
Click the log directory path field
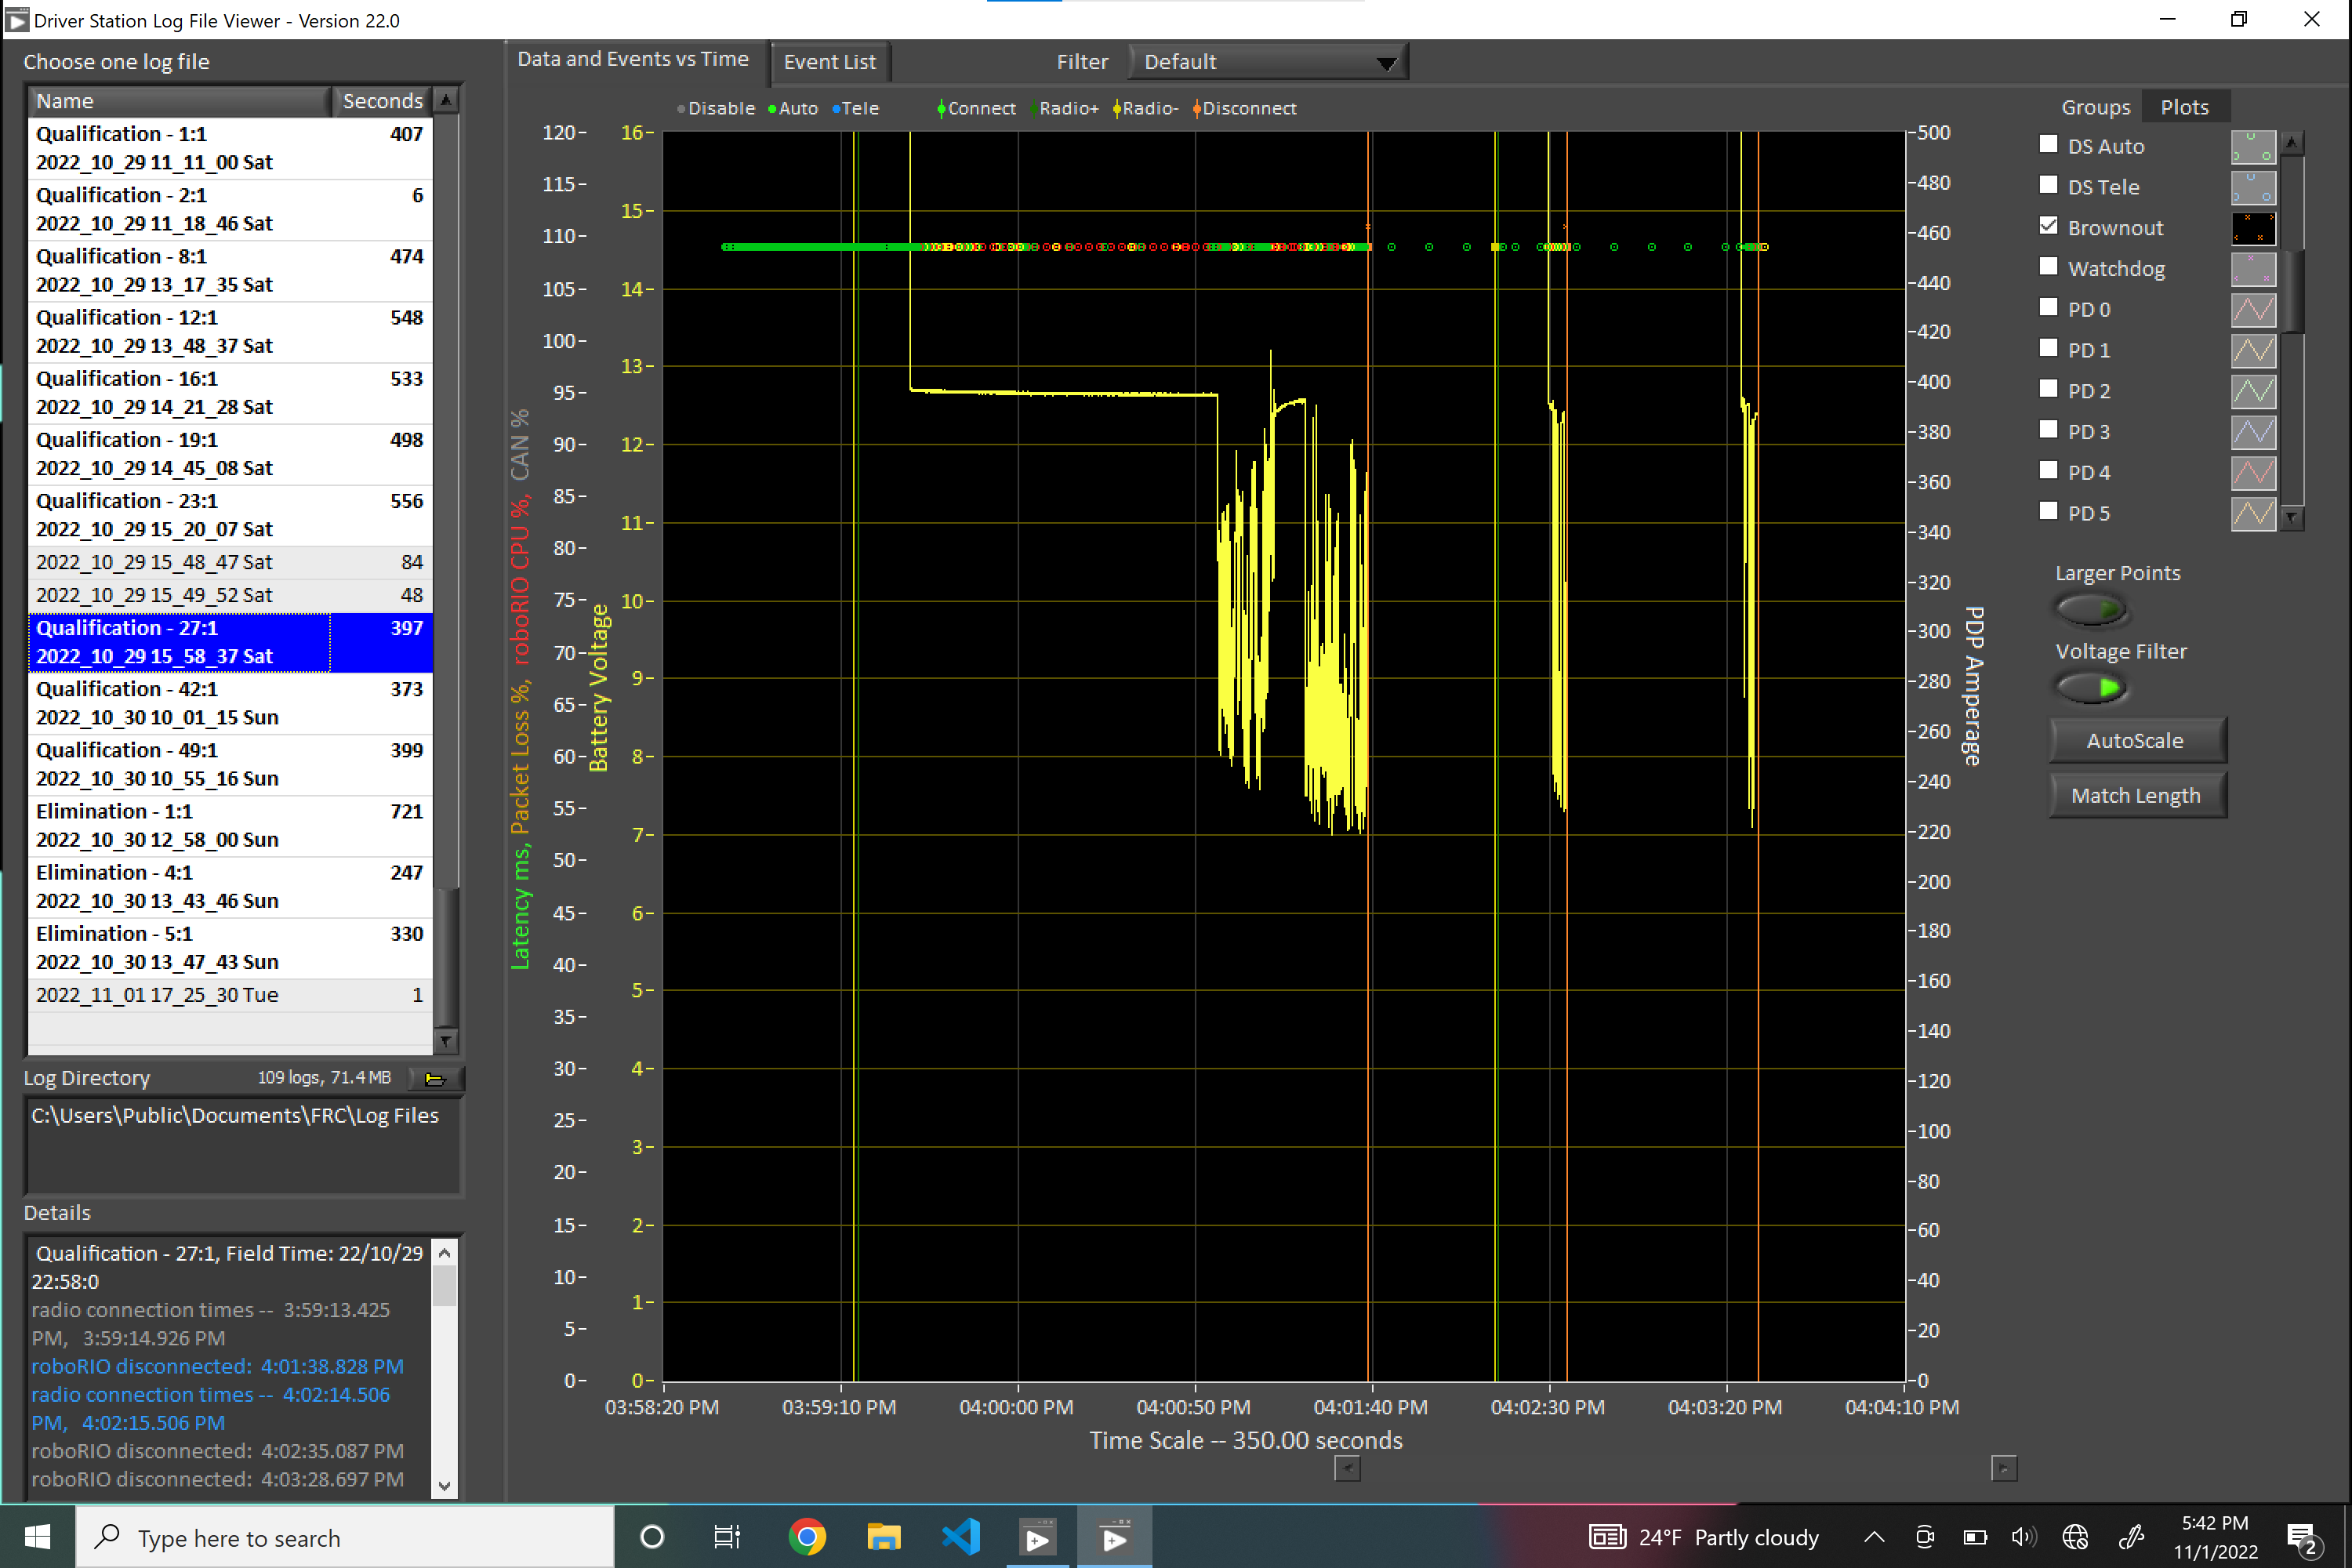click(243, 1145)
